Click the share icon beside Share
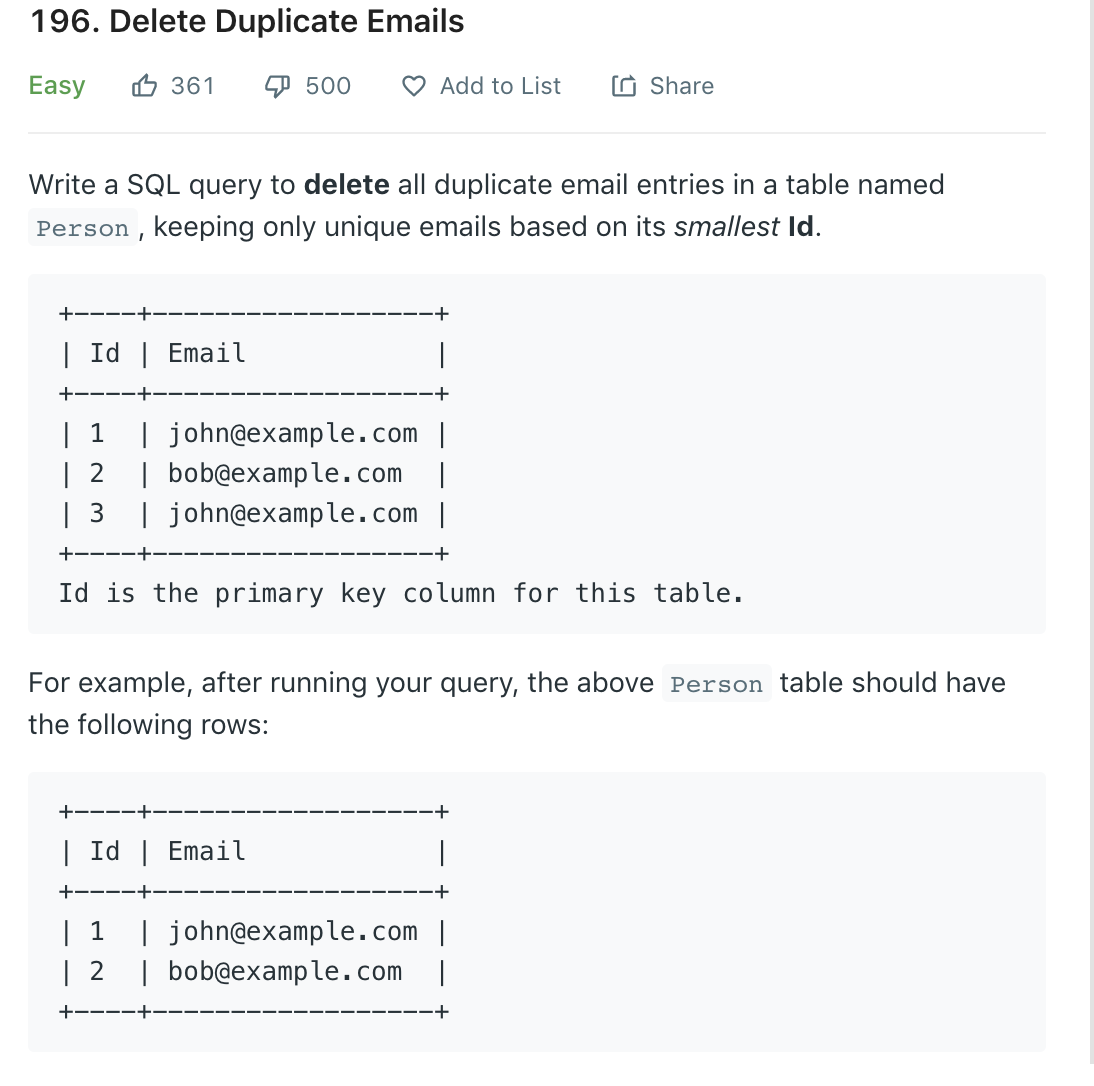Viewport: 1094px width, 1086px height. click(x=624, y=86)
